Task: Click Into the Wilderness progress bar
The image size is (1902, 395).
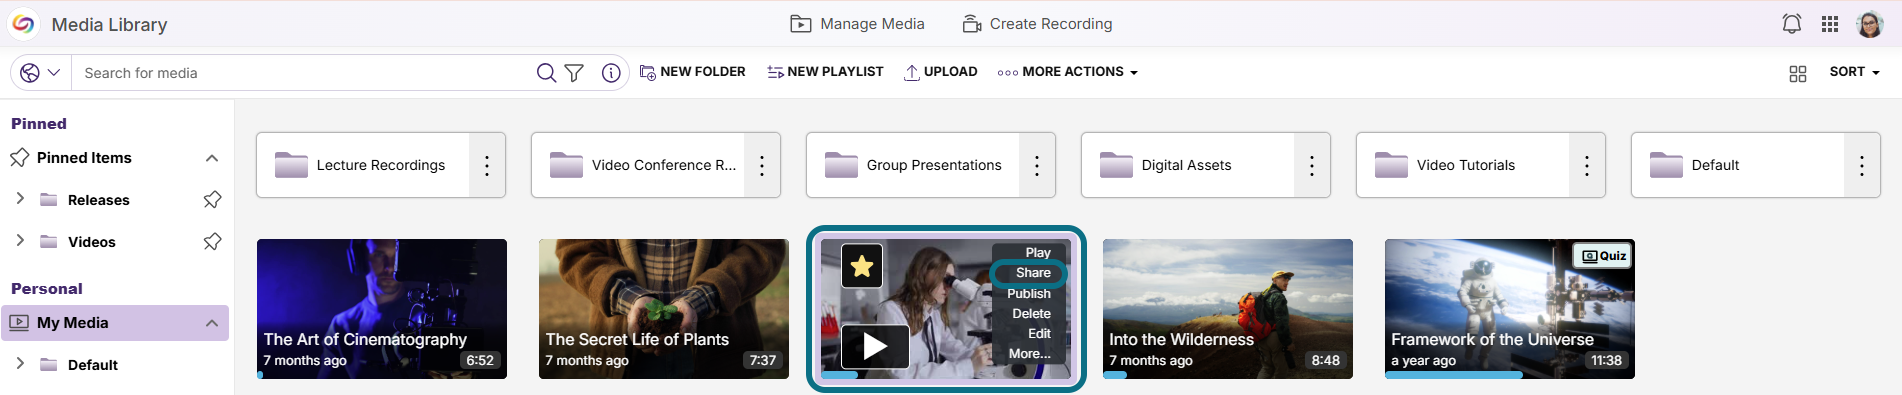Action: point(1228,375)
